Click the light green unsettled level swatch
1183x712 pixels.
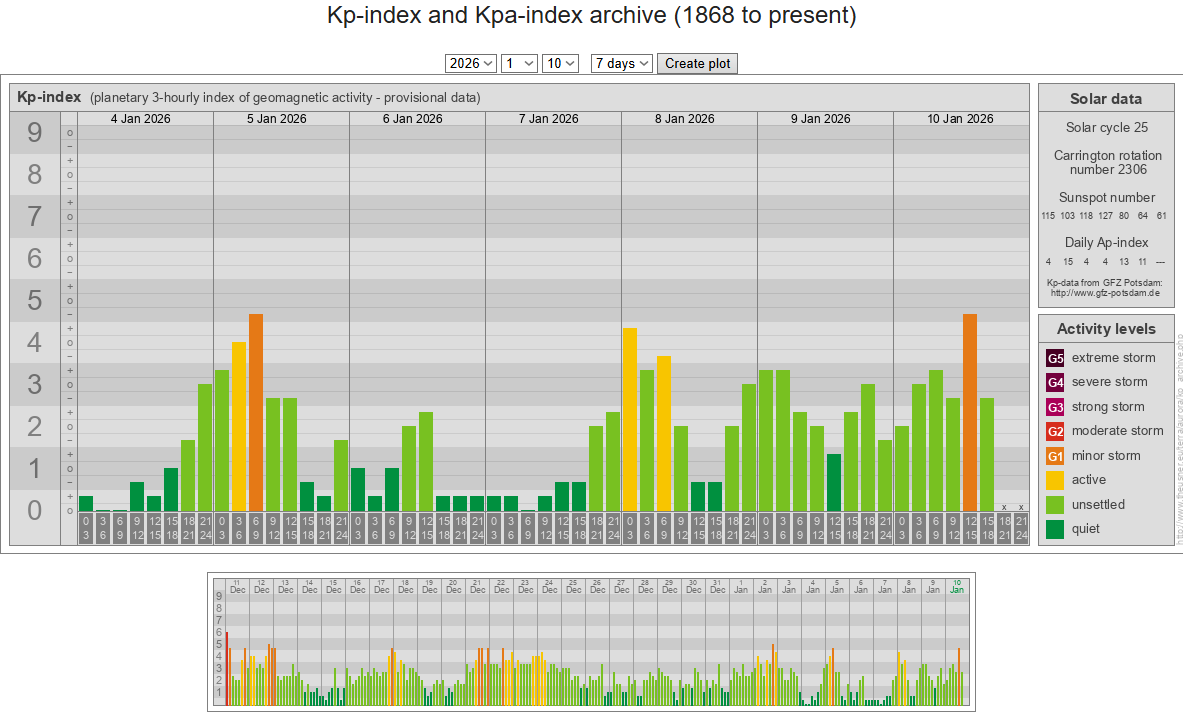[x=1055, y=505]
